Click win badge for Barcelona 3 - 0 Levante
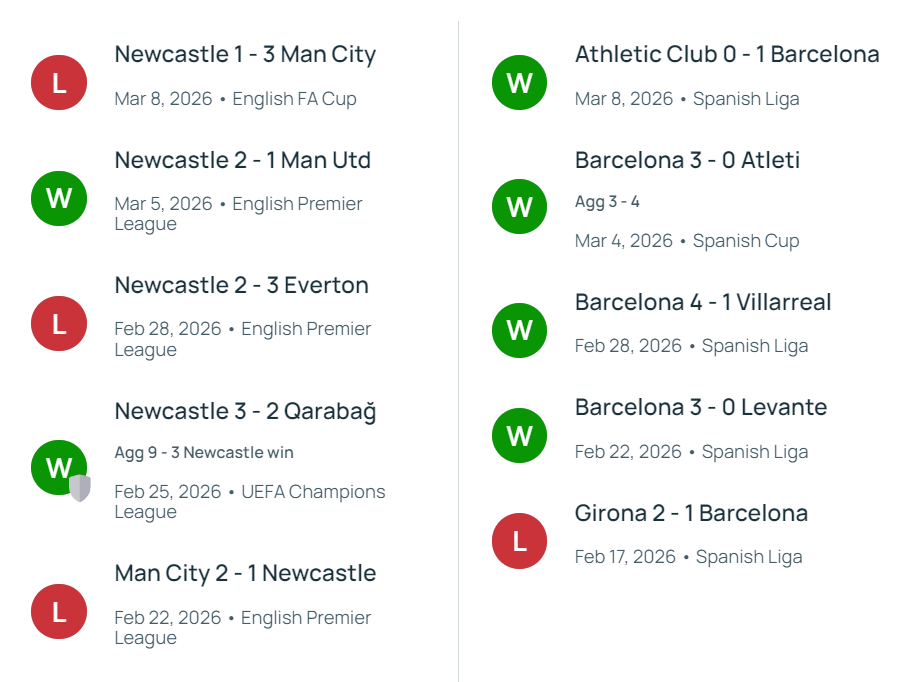The width and height of the screenshot is (909, 682). coord(519,435)
